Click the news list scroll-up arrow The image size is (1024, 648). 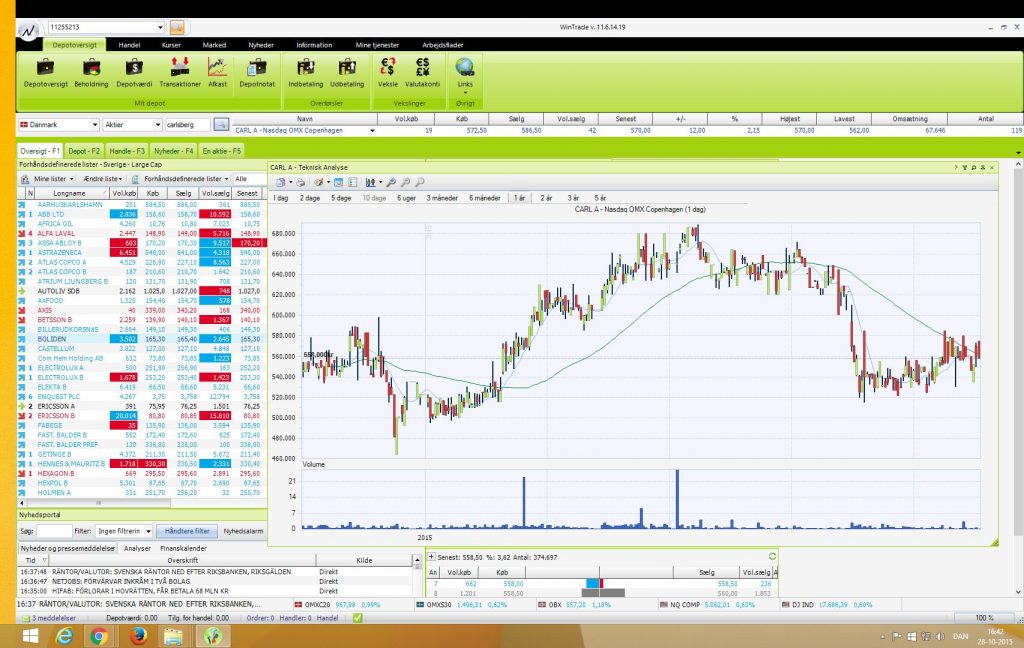(x=417, y=560)
